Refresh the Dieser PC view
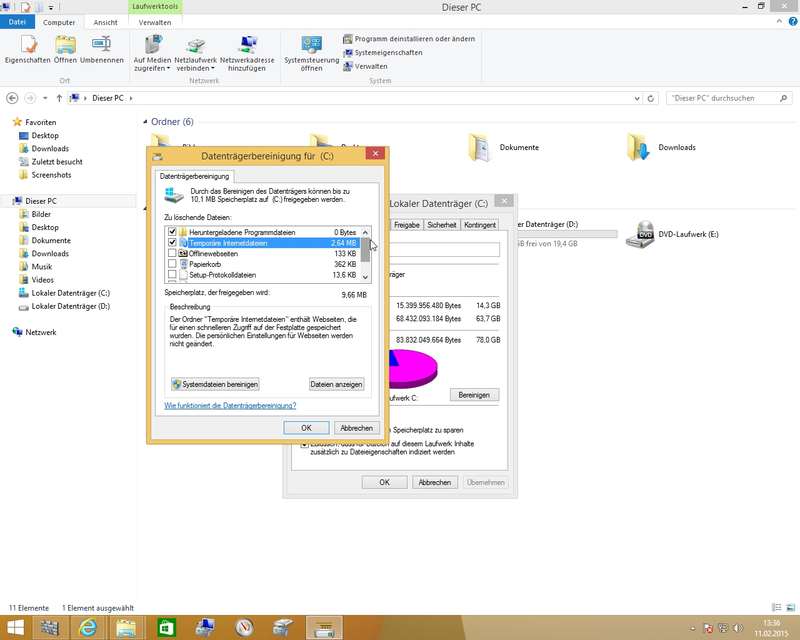 click(651, 99)
